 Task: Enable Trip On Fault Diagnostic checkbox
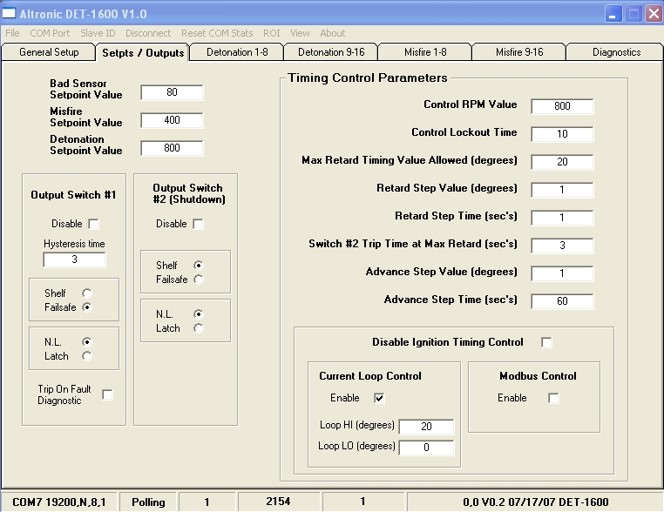tap(108, 395)
